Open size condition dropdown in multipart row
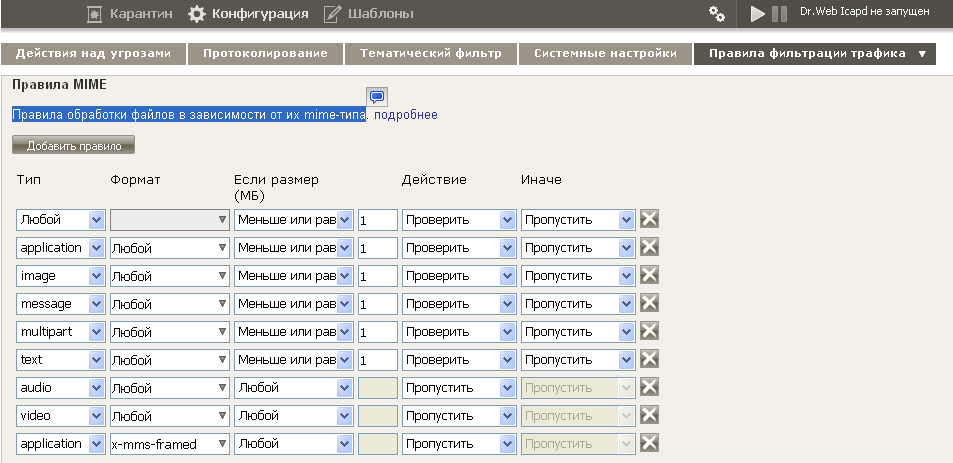This screenshot has height=463, width=953. coord(294,332)
